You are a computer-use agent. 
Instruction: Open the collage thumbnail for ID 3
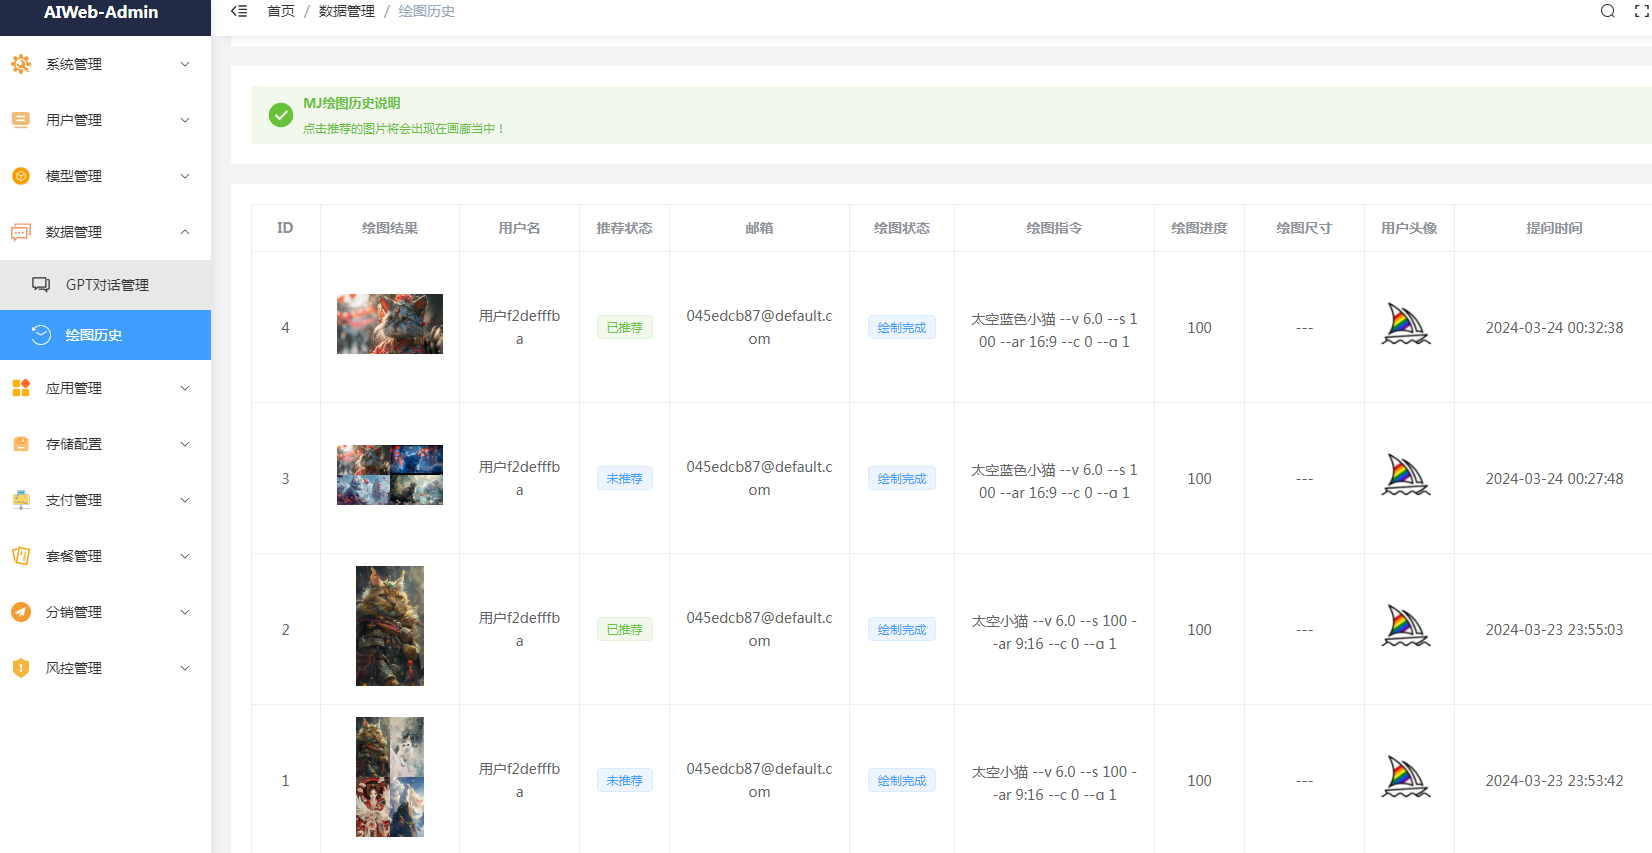(x=390, y=475)
